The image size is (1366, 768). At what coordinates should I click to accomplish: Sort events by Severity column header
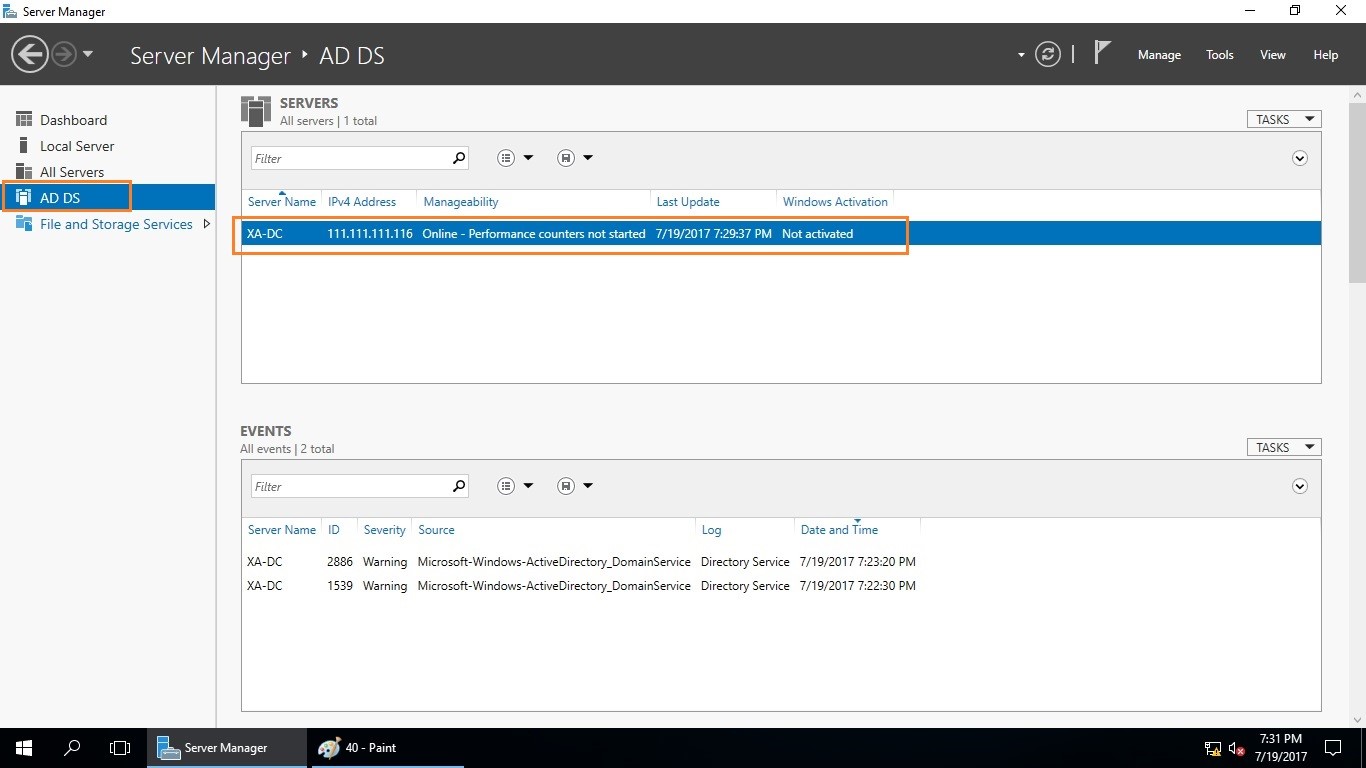(385, 530)
